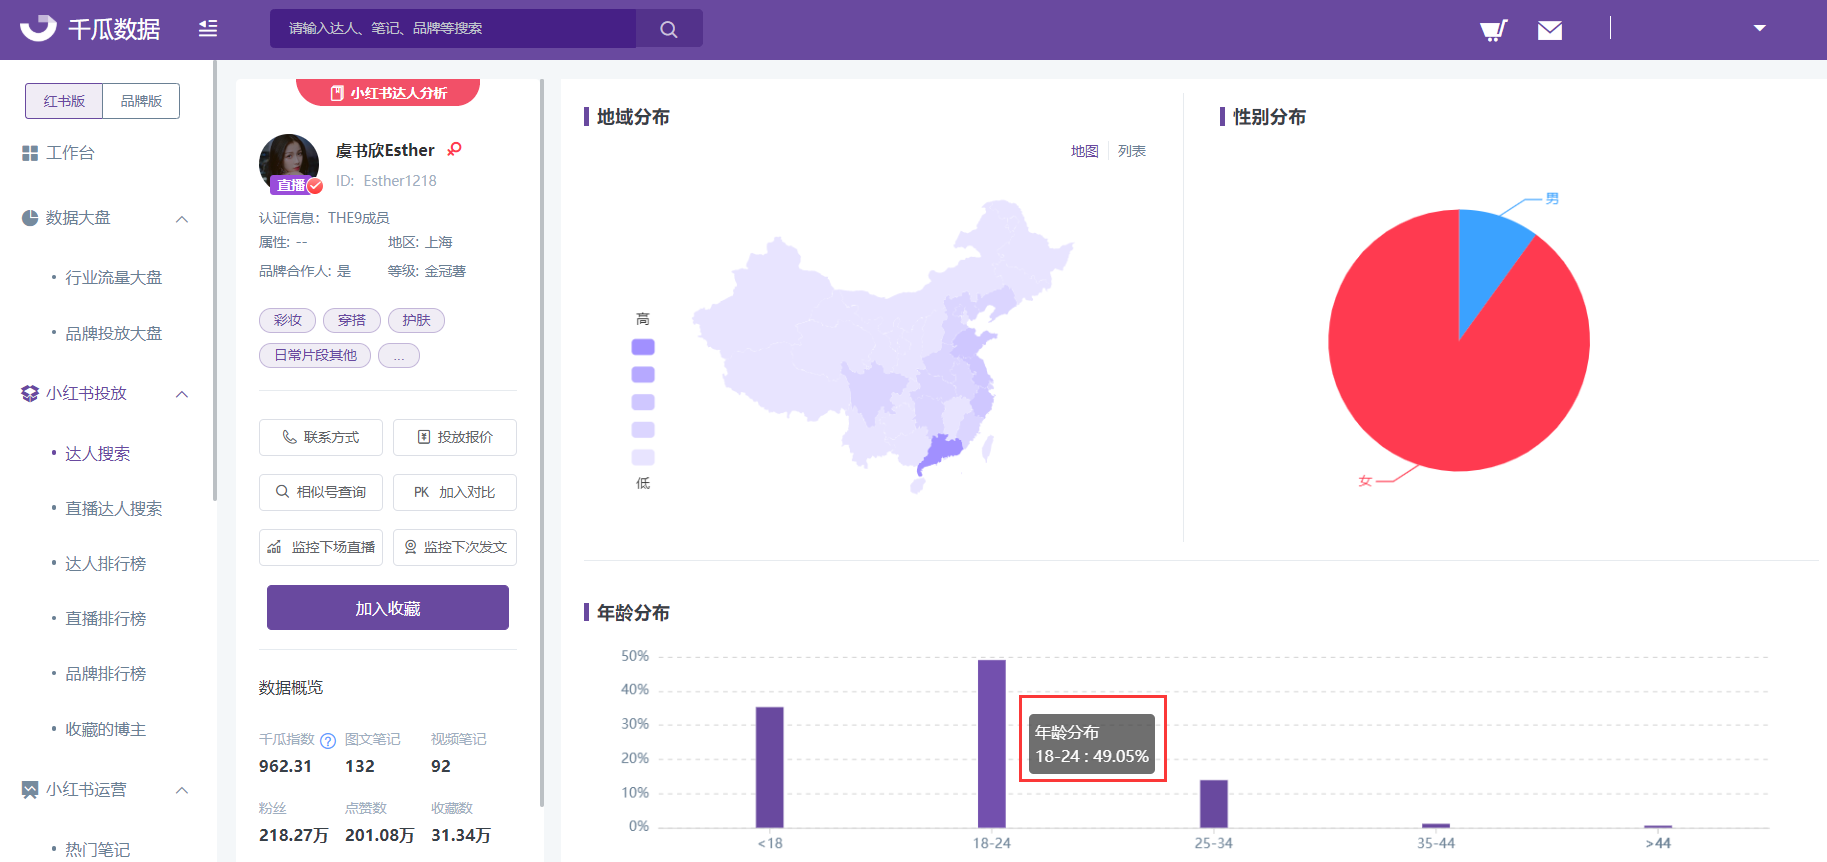Click the 加入收藏 button
The width and height of the screenshot is (1827, 862).
[x=387, y=608]
